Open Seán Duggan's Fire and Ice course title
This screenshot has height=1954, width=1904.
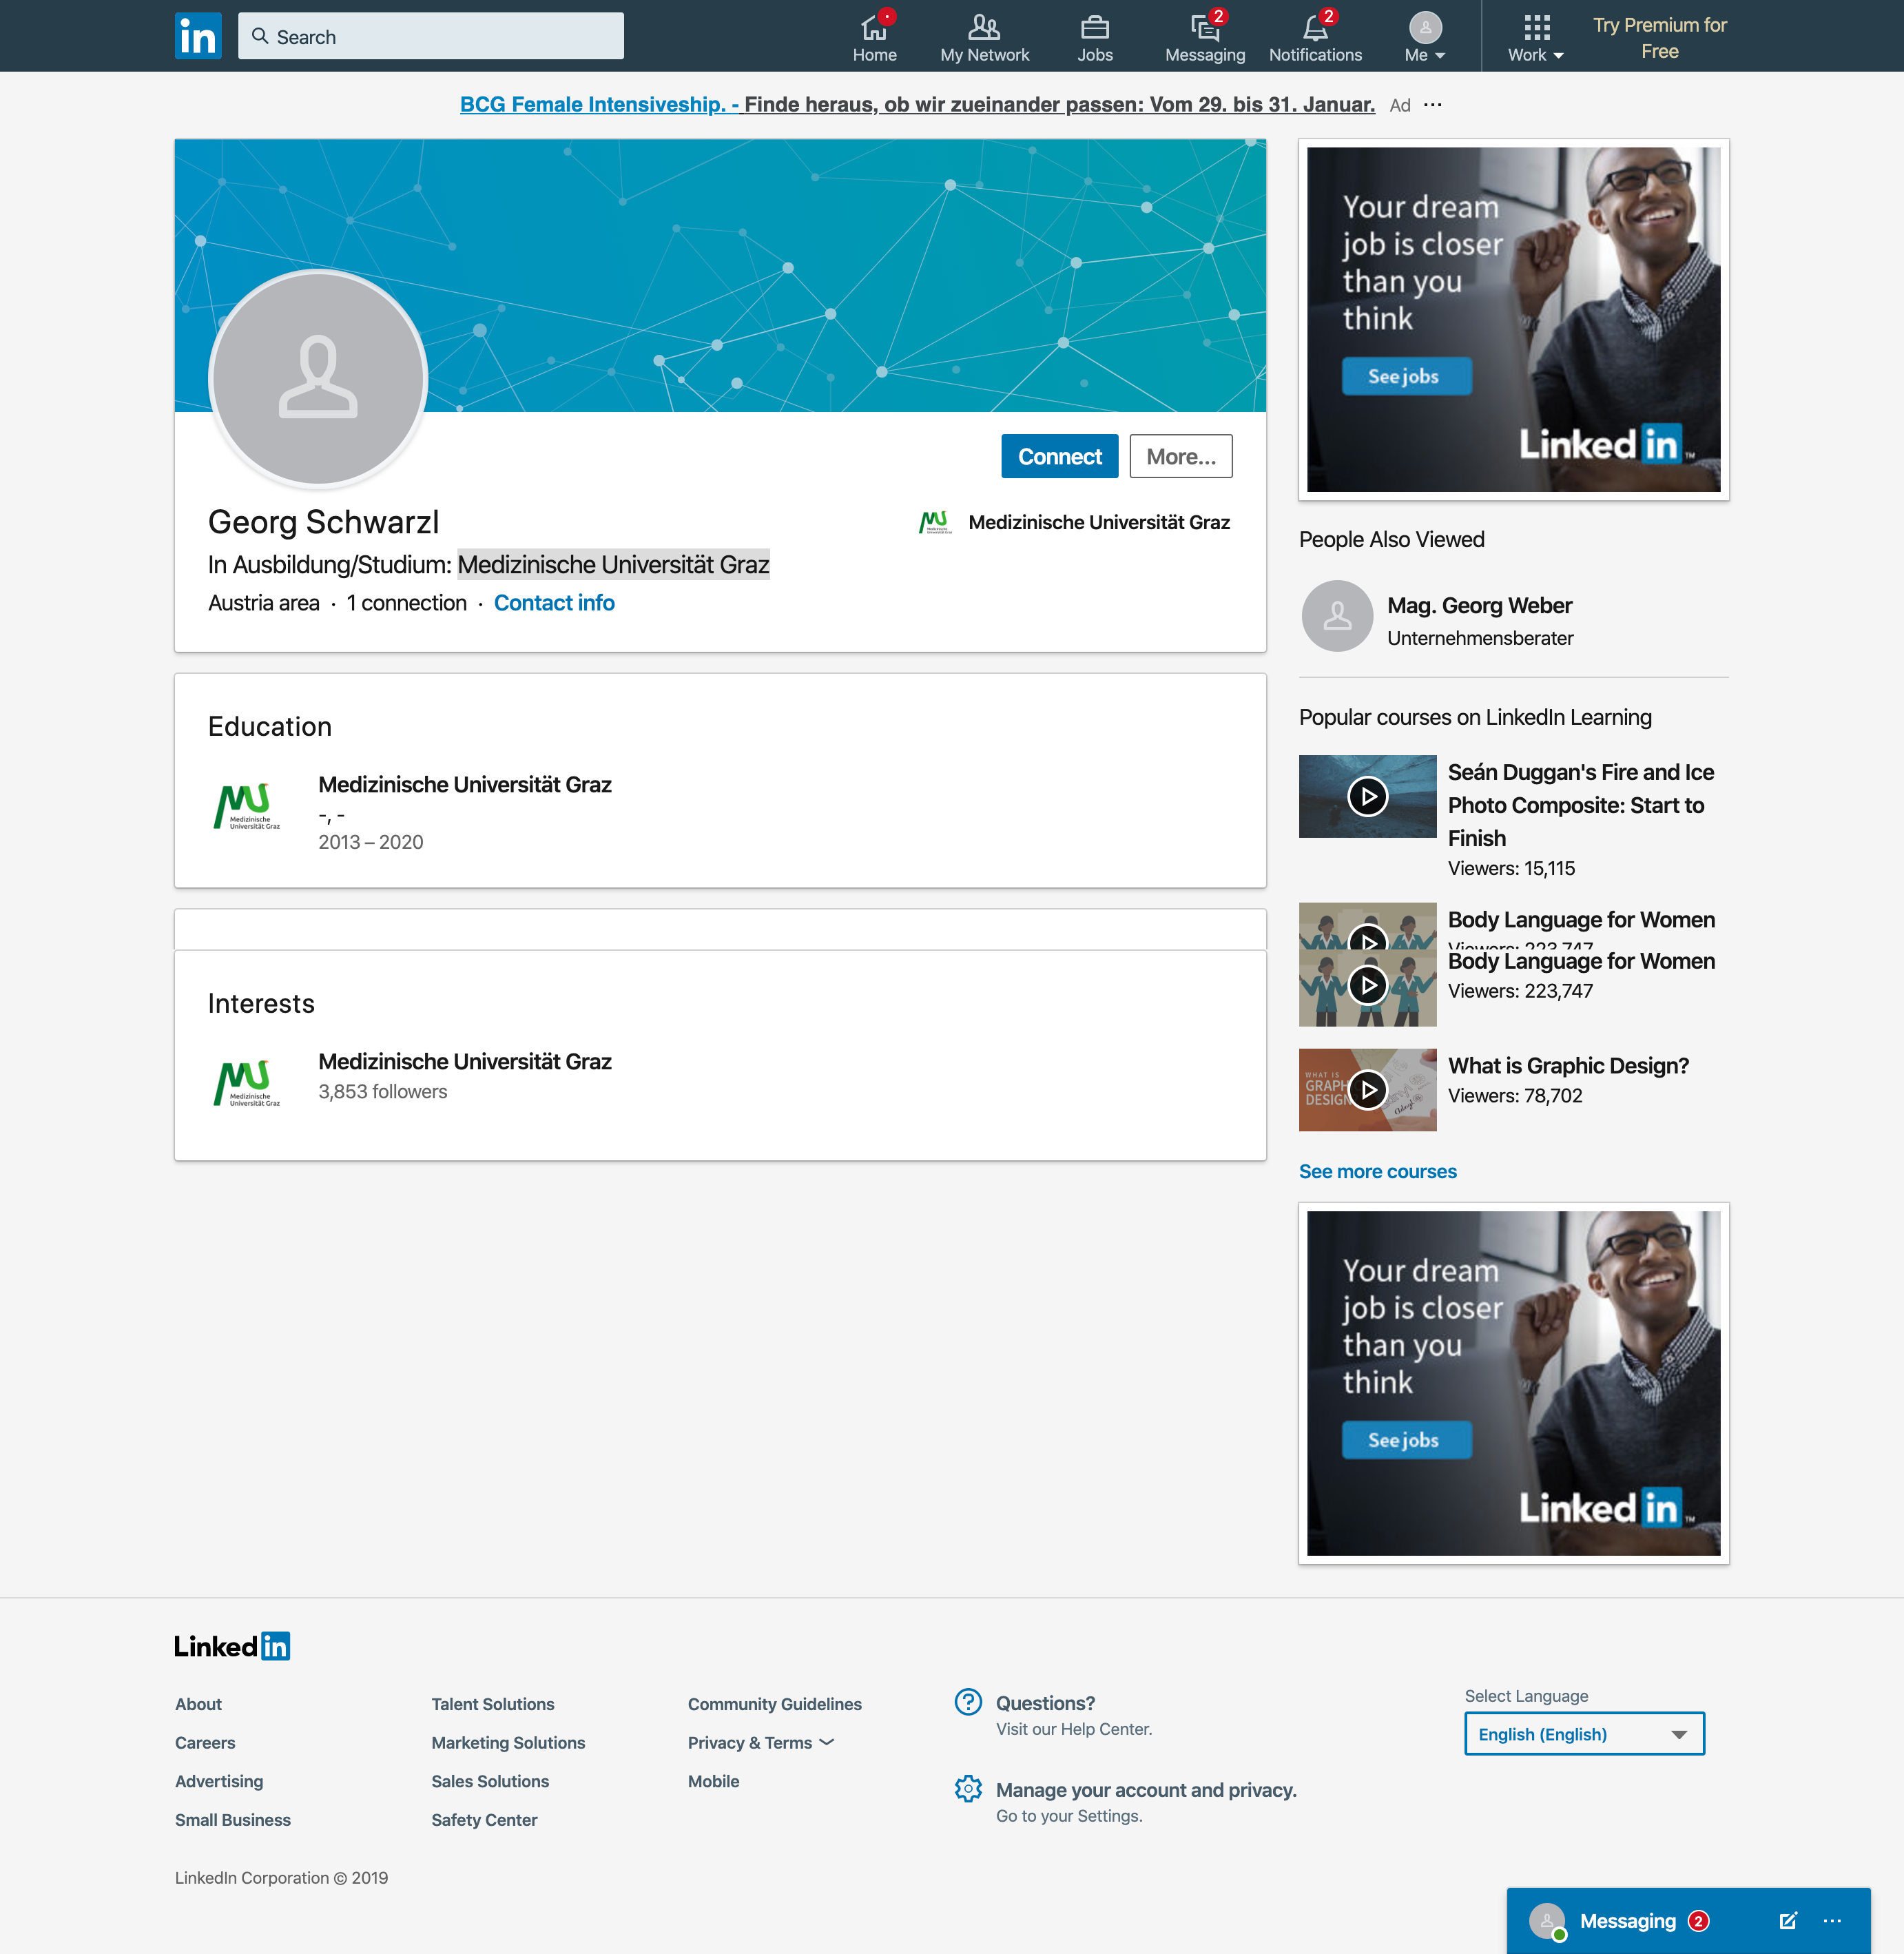(1581, 805)
